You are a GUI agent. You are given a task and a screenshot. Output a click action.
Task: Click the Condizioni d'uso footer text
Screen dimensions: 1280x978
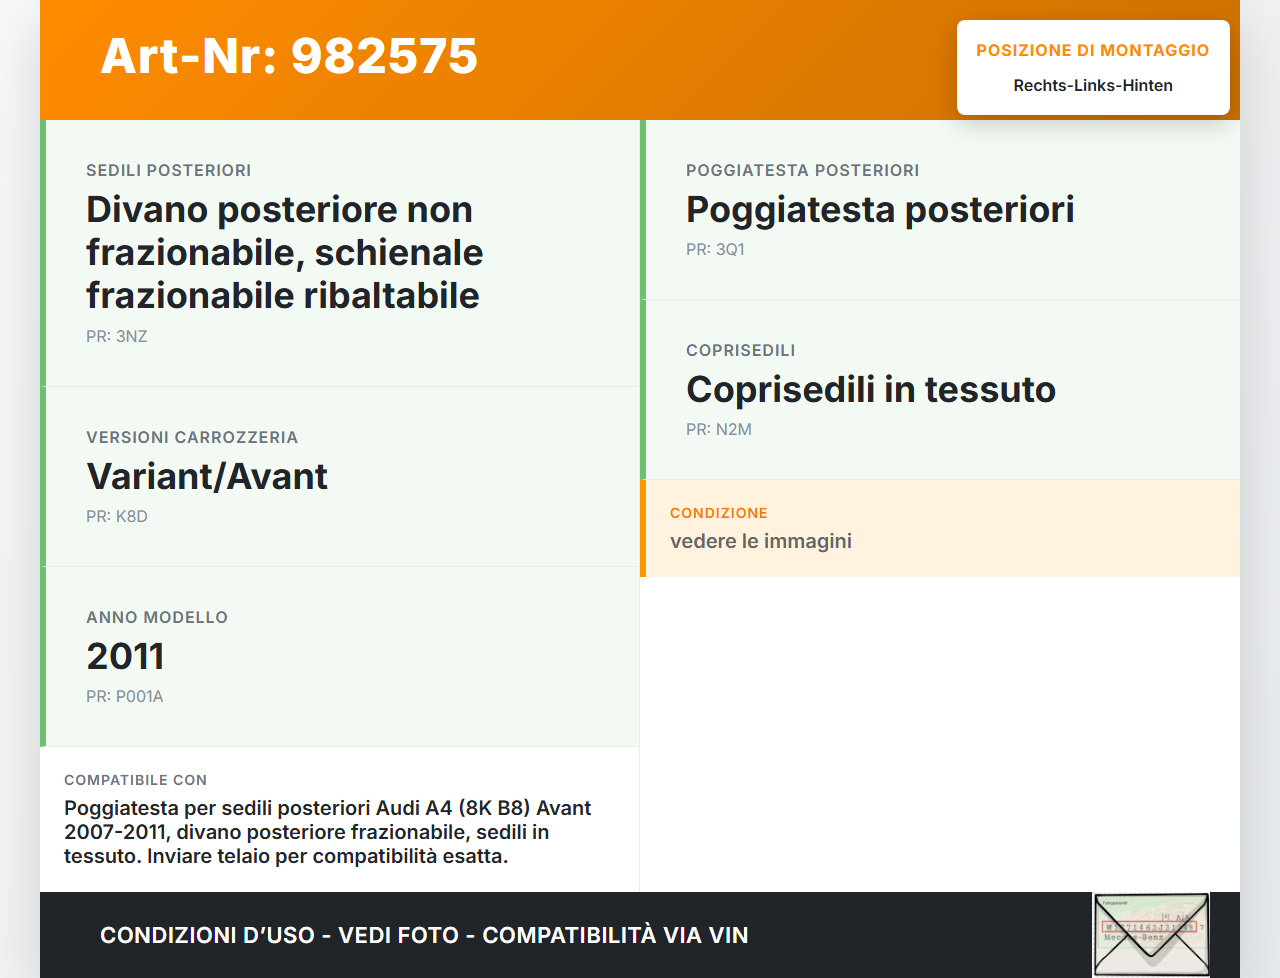[x=424, y=935]
